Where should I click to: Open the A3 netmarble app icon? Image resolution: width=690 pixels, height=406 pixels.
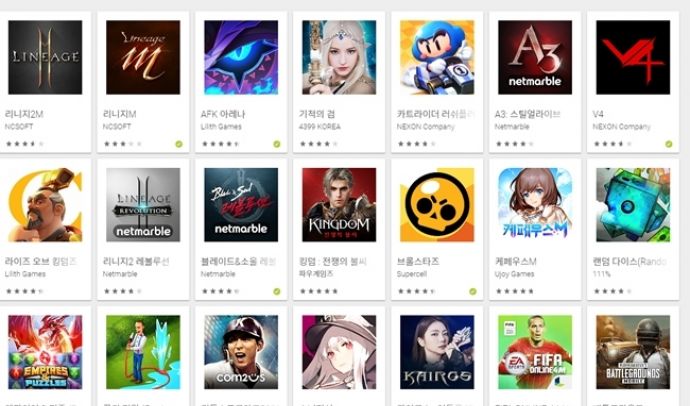pyautogui.click(x=535, y=57)
